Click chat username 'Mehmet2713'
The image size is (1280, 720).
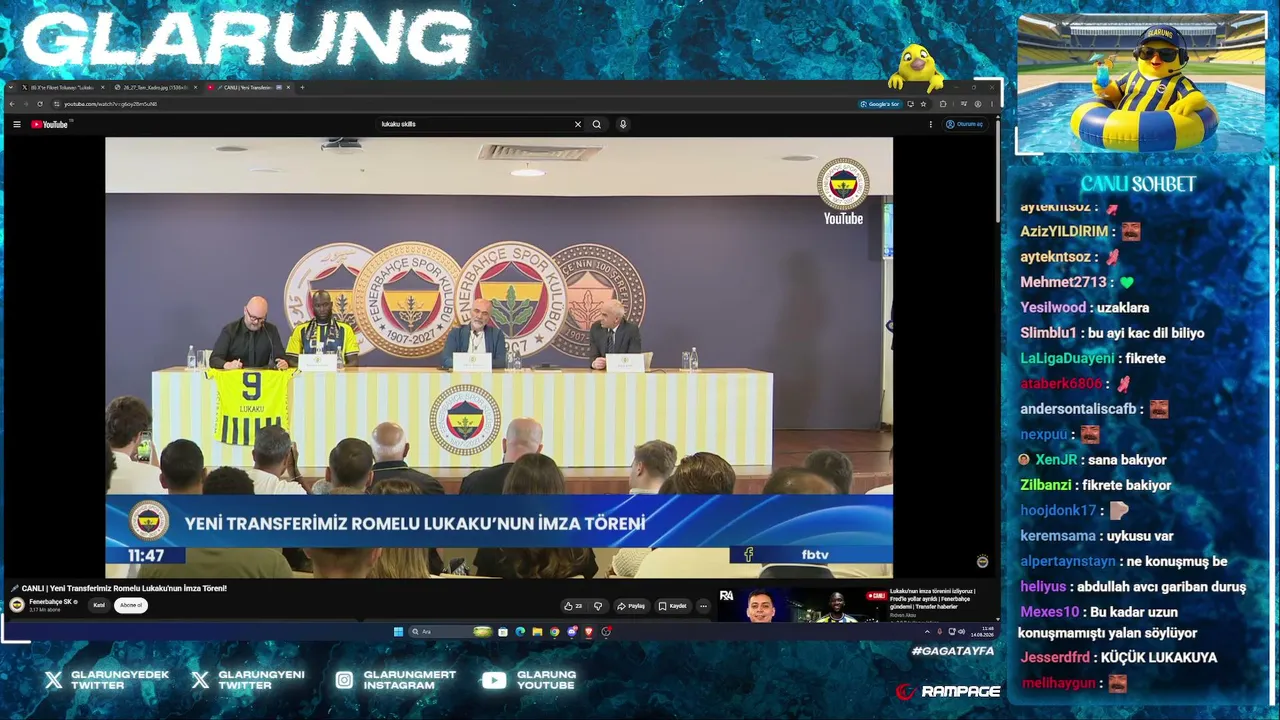click(1063, 282)
